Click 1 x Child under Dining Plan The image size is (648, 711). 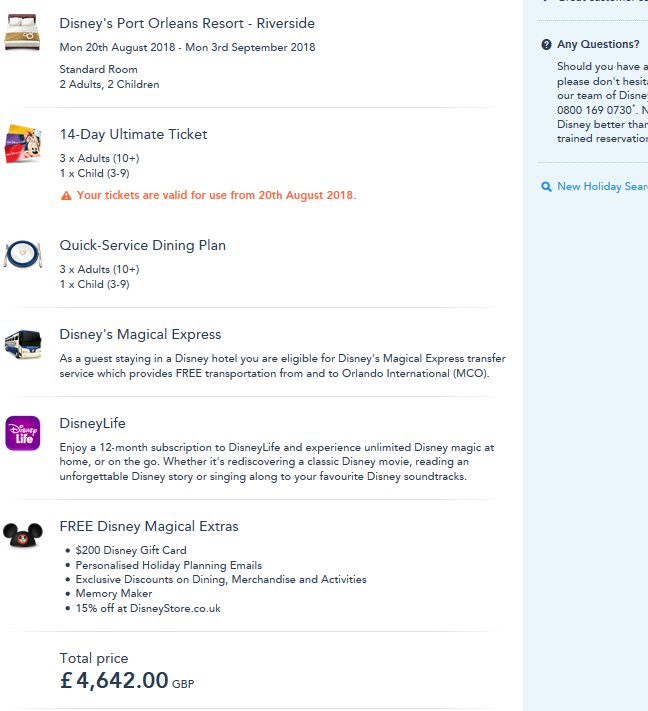(94, 284)
